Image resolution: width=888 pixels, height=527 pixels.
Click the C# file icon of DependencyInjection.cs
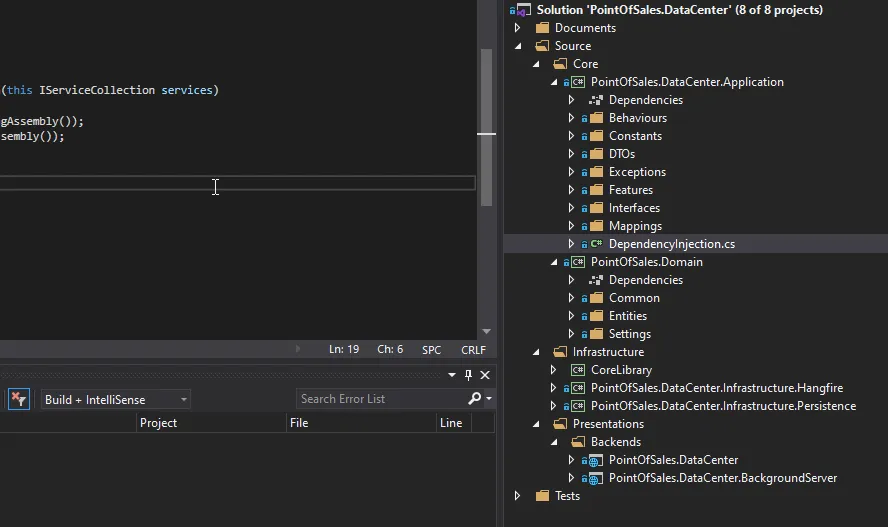pyautogui.click(x=596, y=244)
